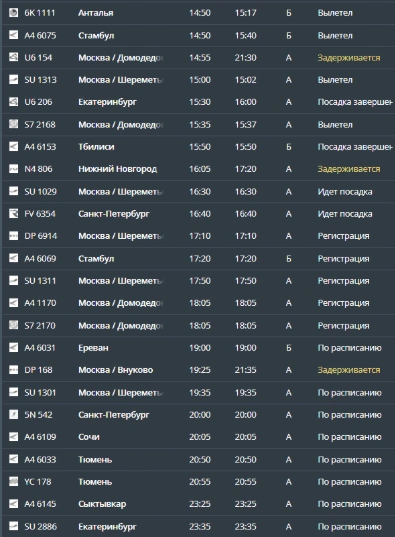Click Вылетел status for A4 6075
Image resolution: width=395 pixels, height=537 pixels.
pos(335,36)
